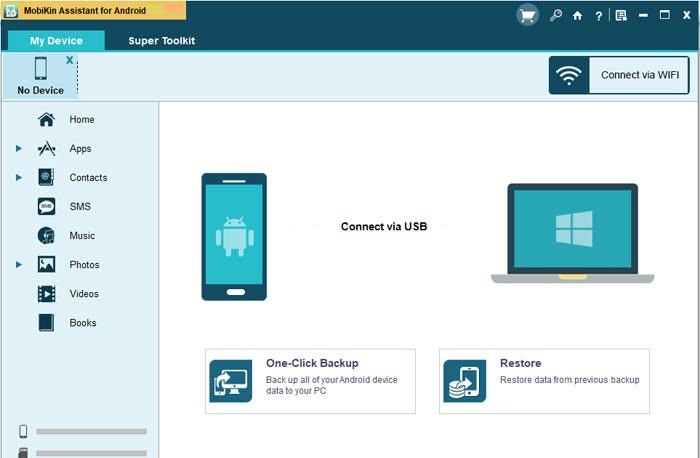This screenshot has height=458, width=700.
Task: Select Music label in sidebar
Action: [82, 236]
